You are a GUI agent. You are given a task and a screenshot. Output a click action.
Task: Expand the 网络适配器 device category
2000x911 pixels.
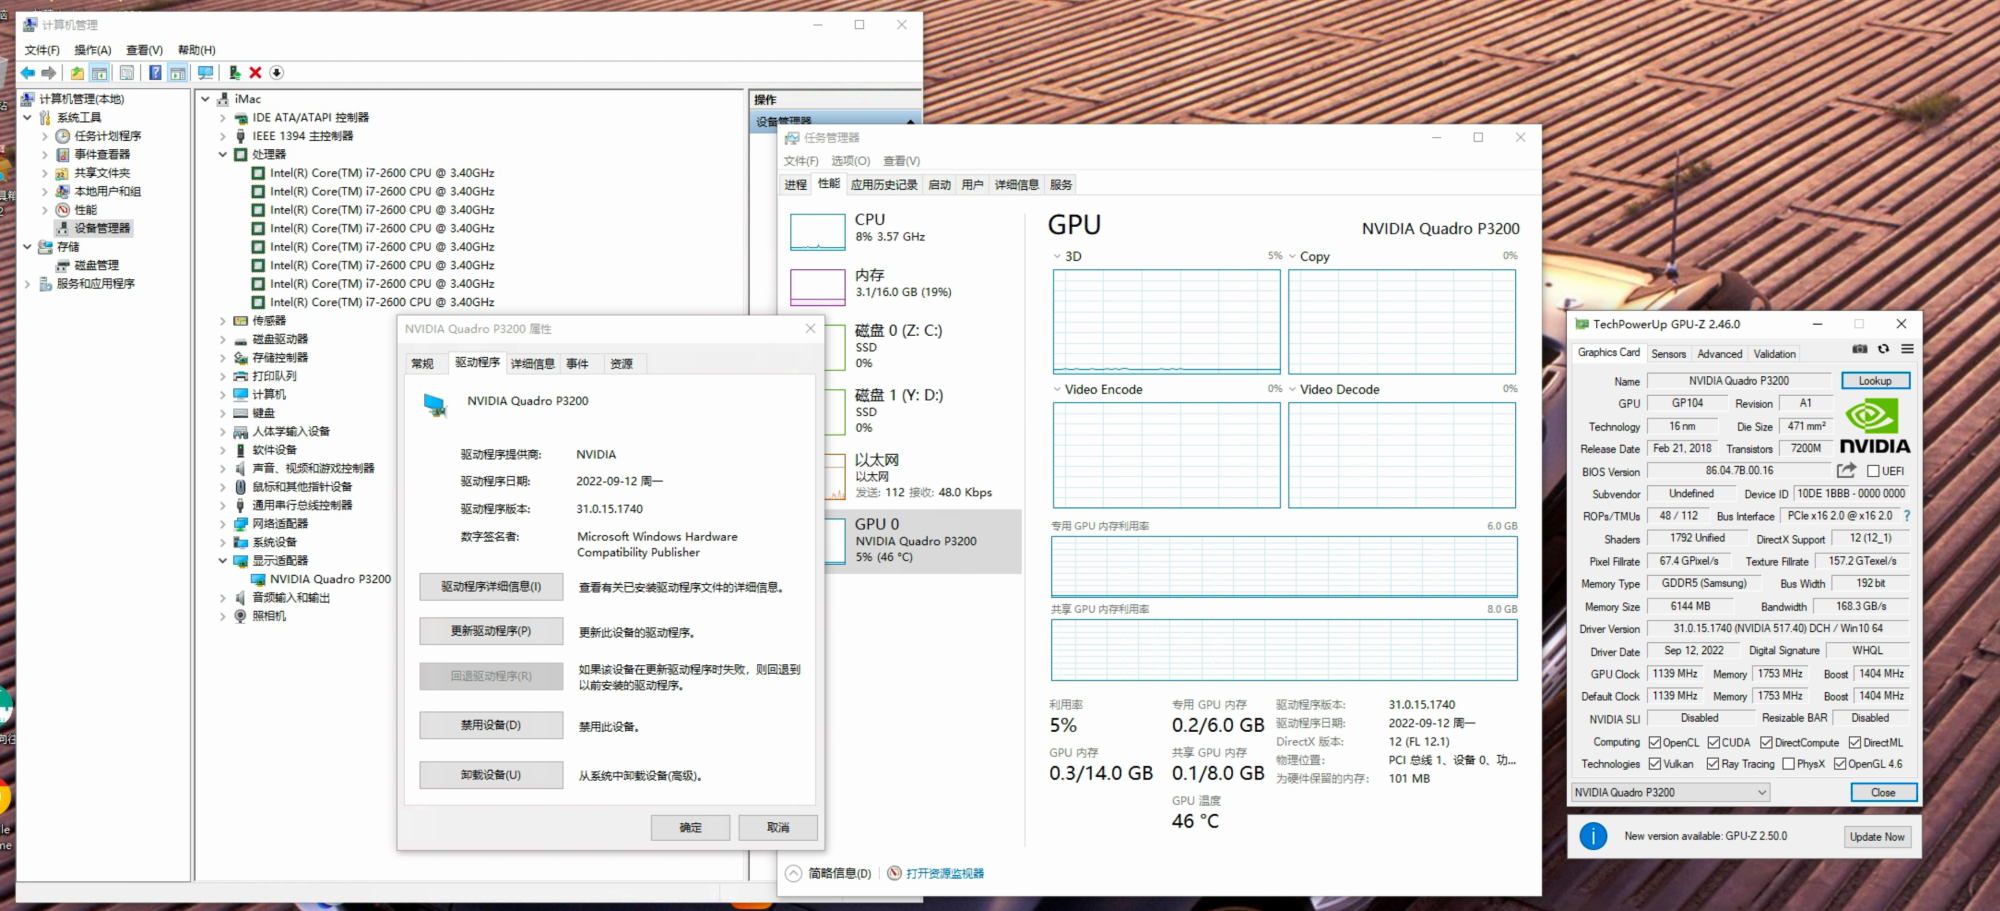(223, 524)
